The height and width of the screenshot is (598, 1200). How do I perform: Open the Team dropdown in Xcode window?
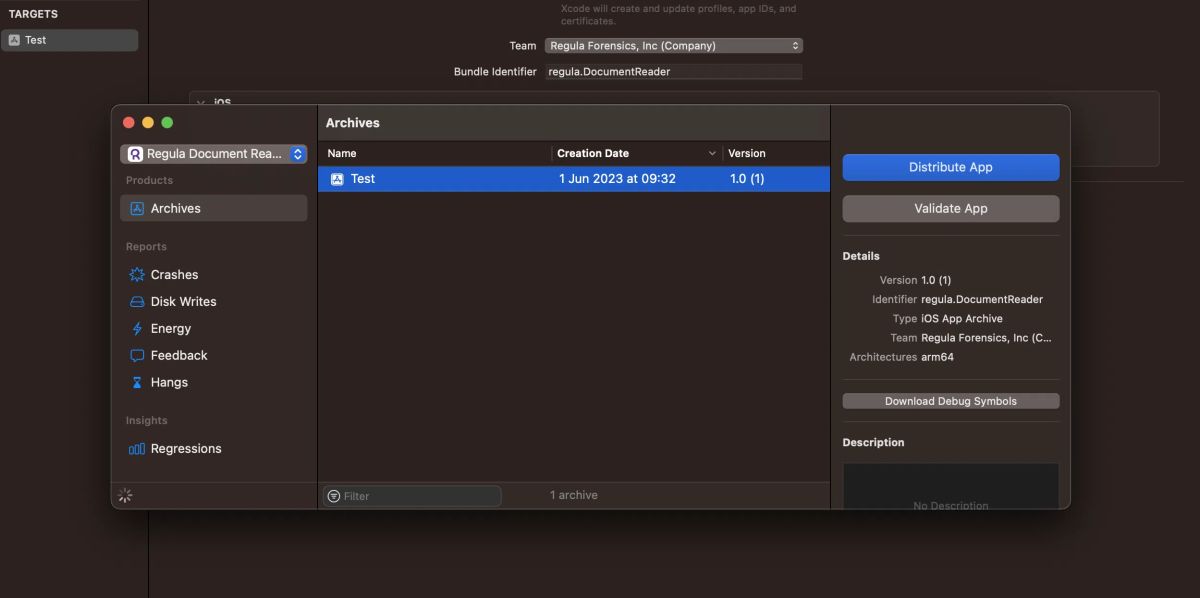tap(674, 46)
